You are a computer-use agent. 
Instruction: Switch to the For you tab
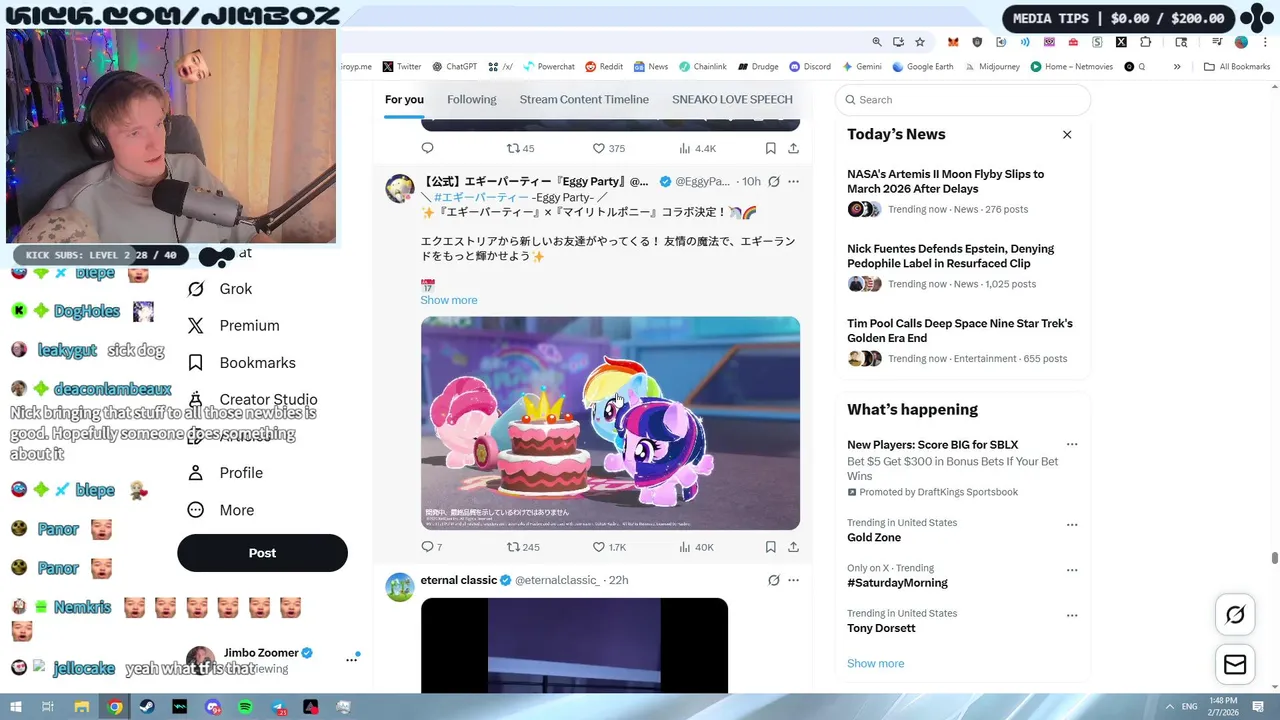coord(404,99)
